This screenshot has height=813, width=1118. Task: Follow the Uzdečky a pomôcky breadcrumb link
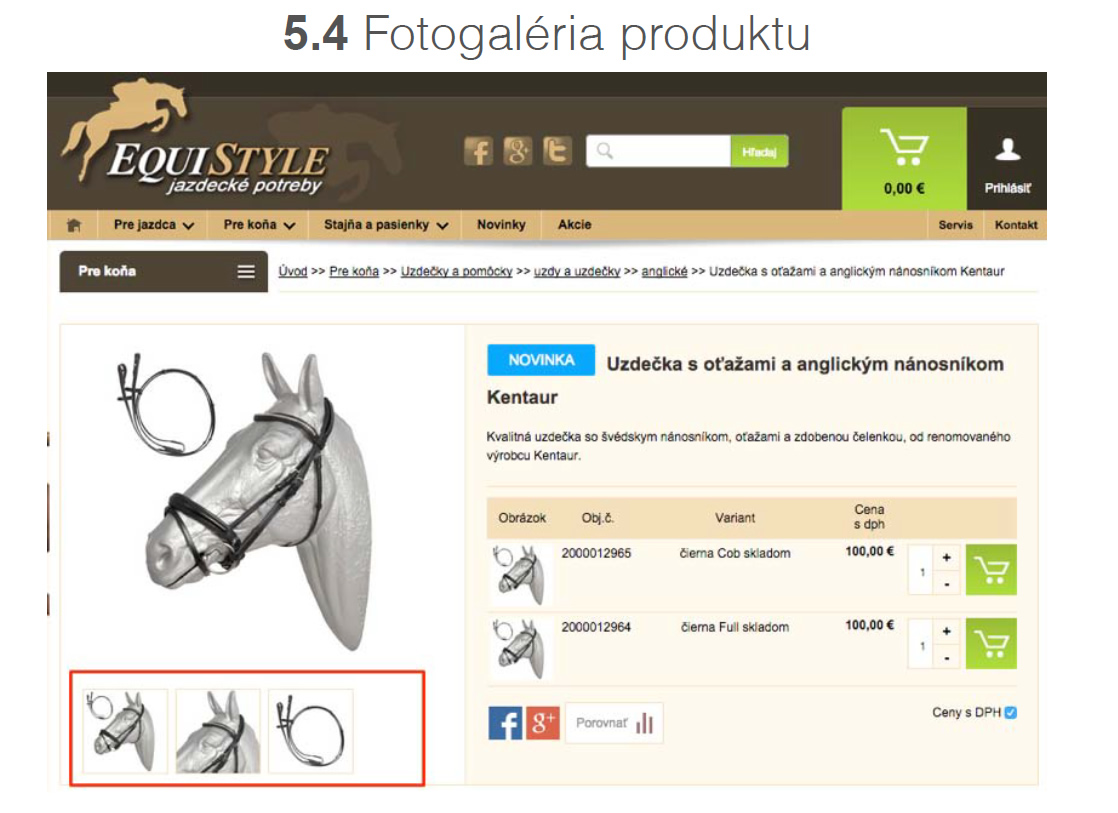tap(456, 271)
